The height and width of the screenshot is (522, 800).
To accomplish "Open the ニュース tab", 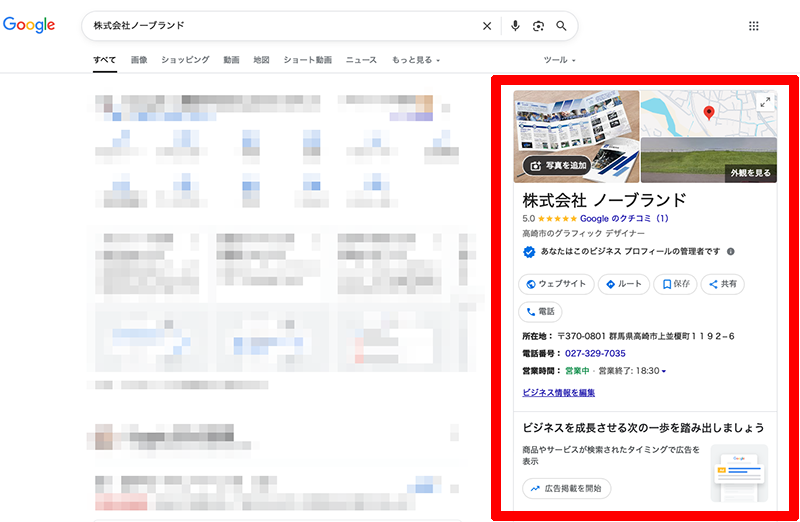I will (361, 60).
